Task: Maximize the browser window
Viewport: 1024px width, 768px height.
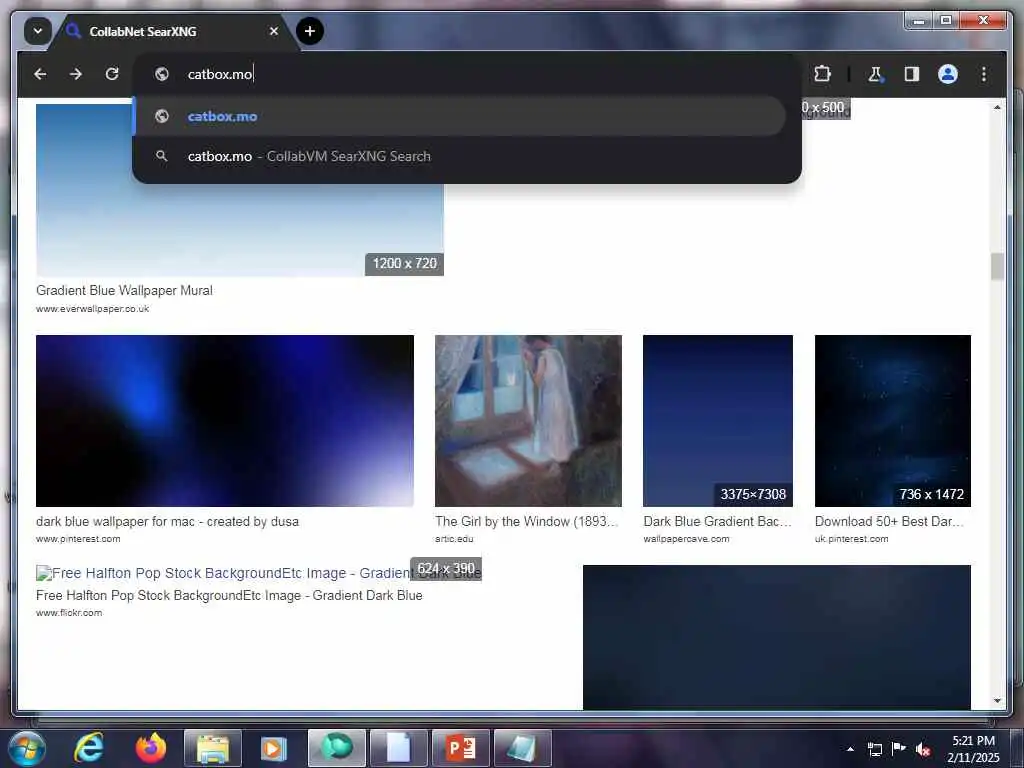Action: pyautogui.click(x=946, y=21)
